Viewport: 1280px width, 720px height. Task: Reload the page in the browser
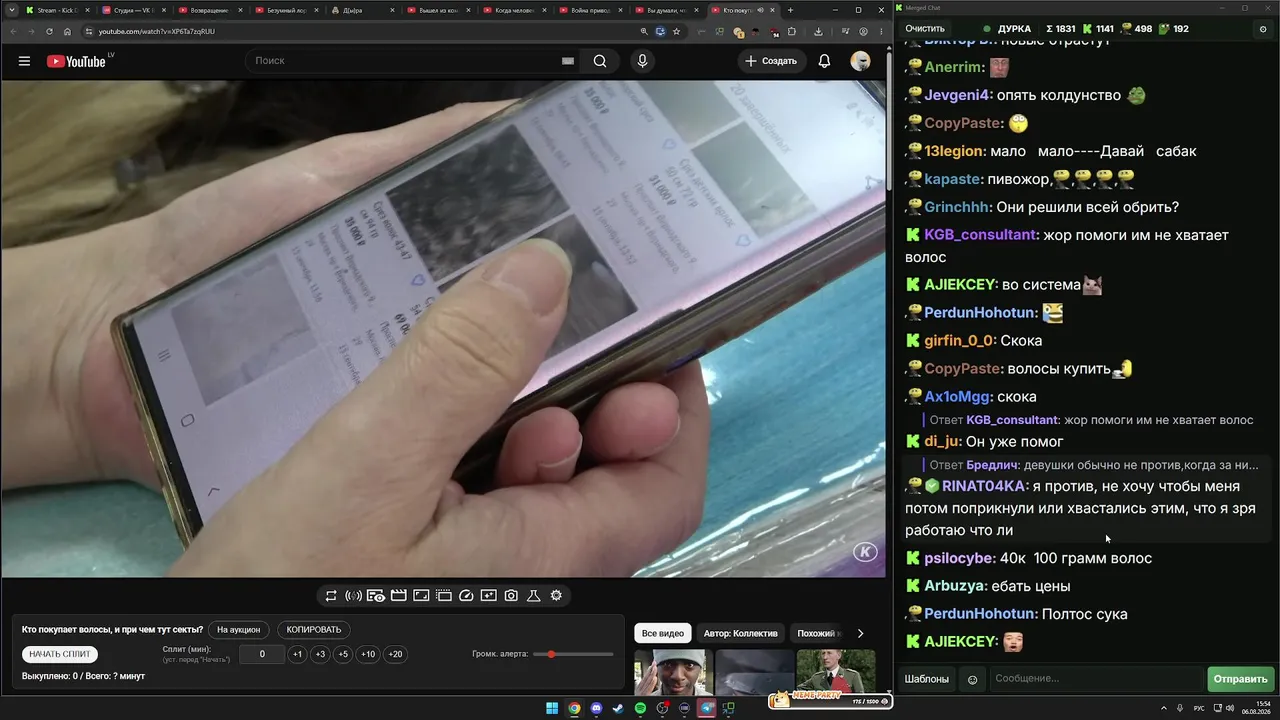pyautogui.click(x=49, y=31)
